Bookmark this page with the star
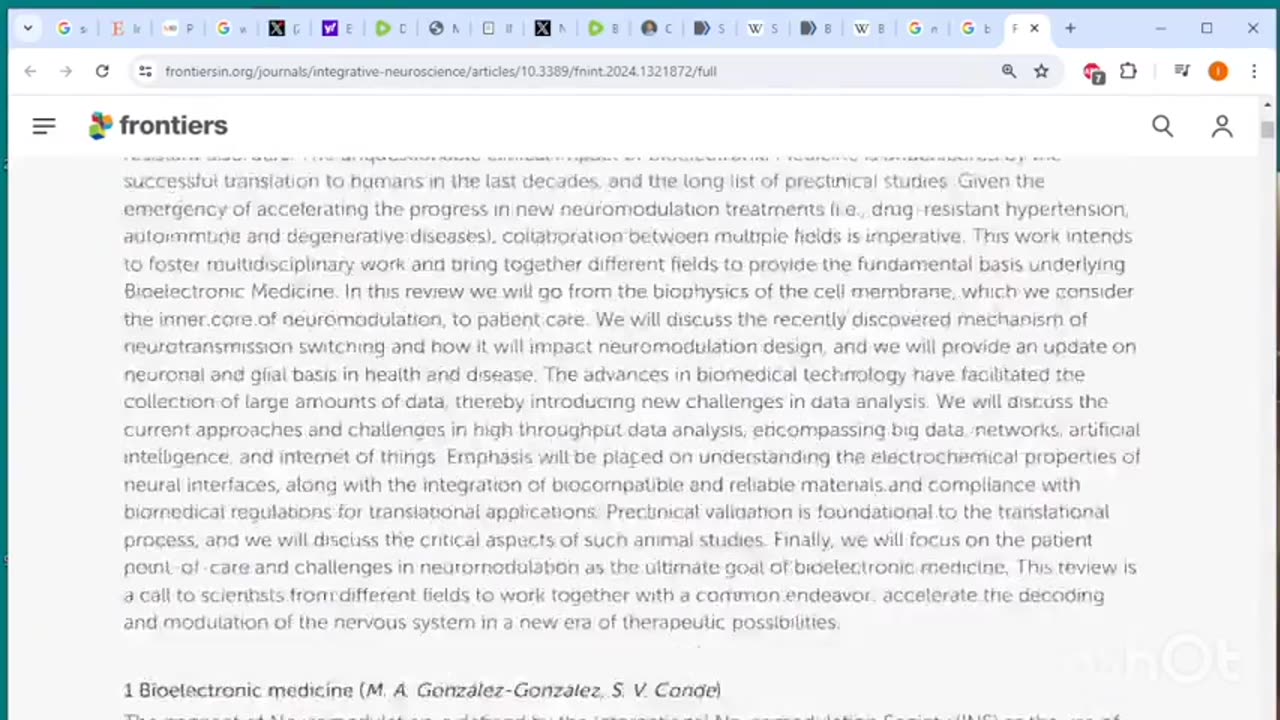 [1041, 71]
